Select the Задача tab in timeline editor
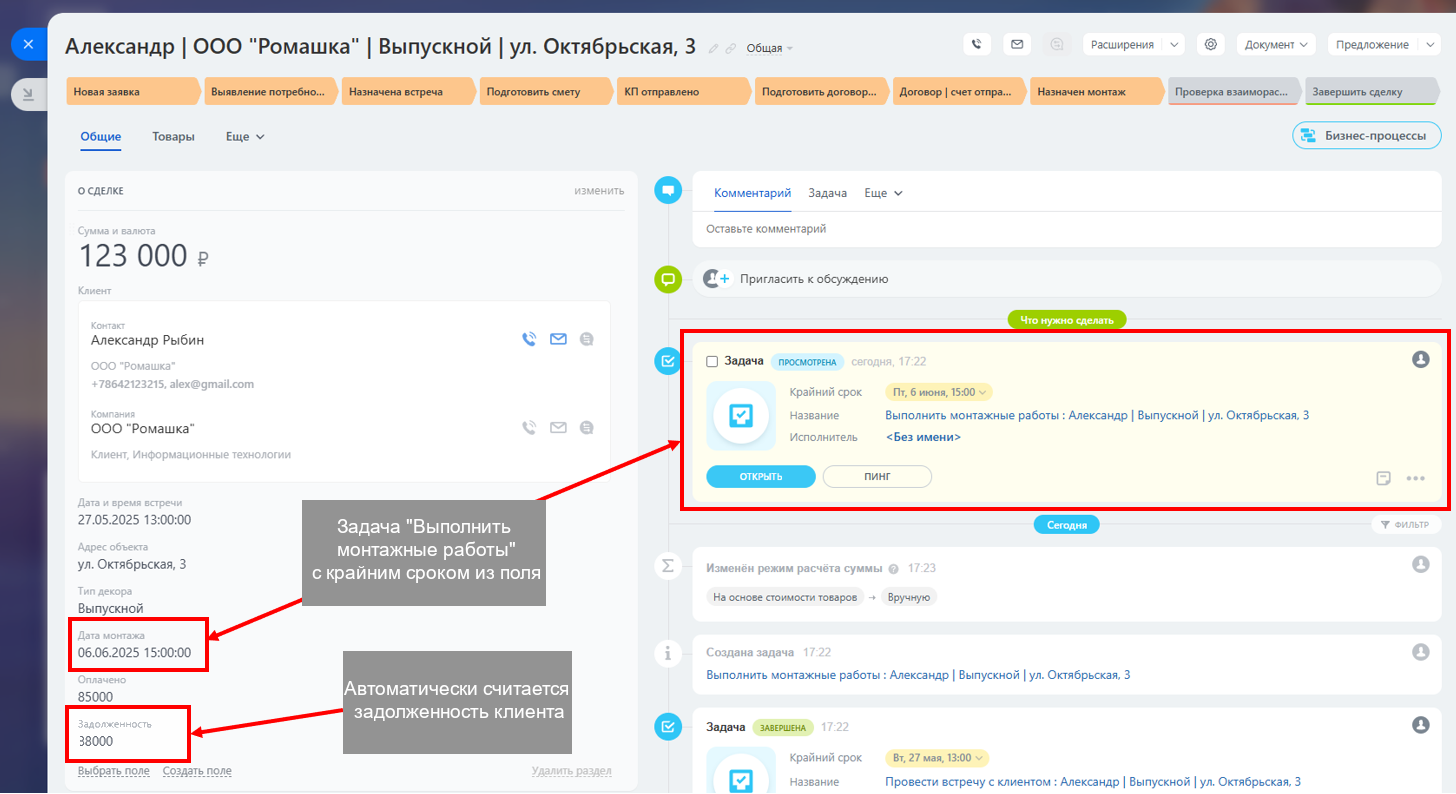 (x=827, y=193)
